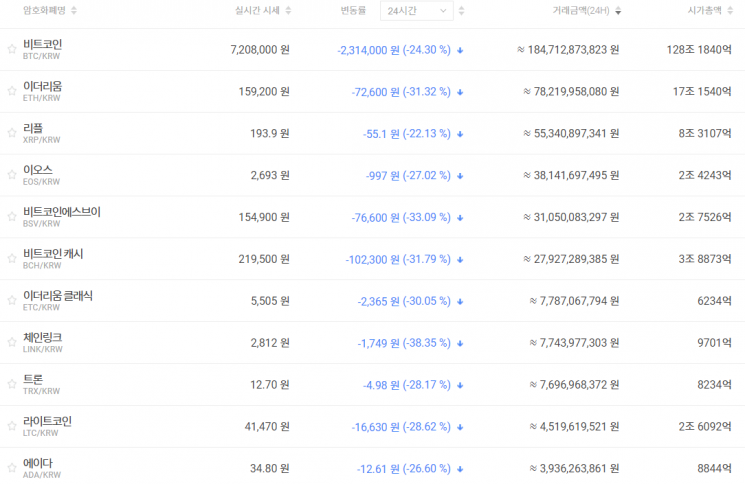Sort by 암호화폐명 column arrows
745x484 pixels.
point(74,10)
